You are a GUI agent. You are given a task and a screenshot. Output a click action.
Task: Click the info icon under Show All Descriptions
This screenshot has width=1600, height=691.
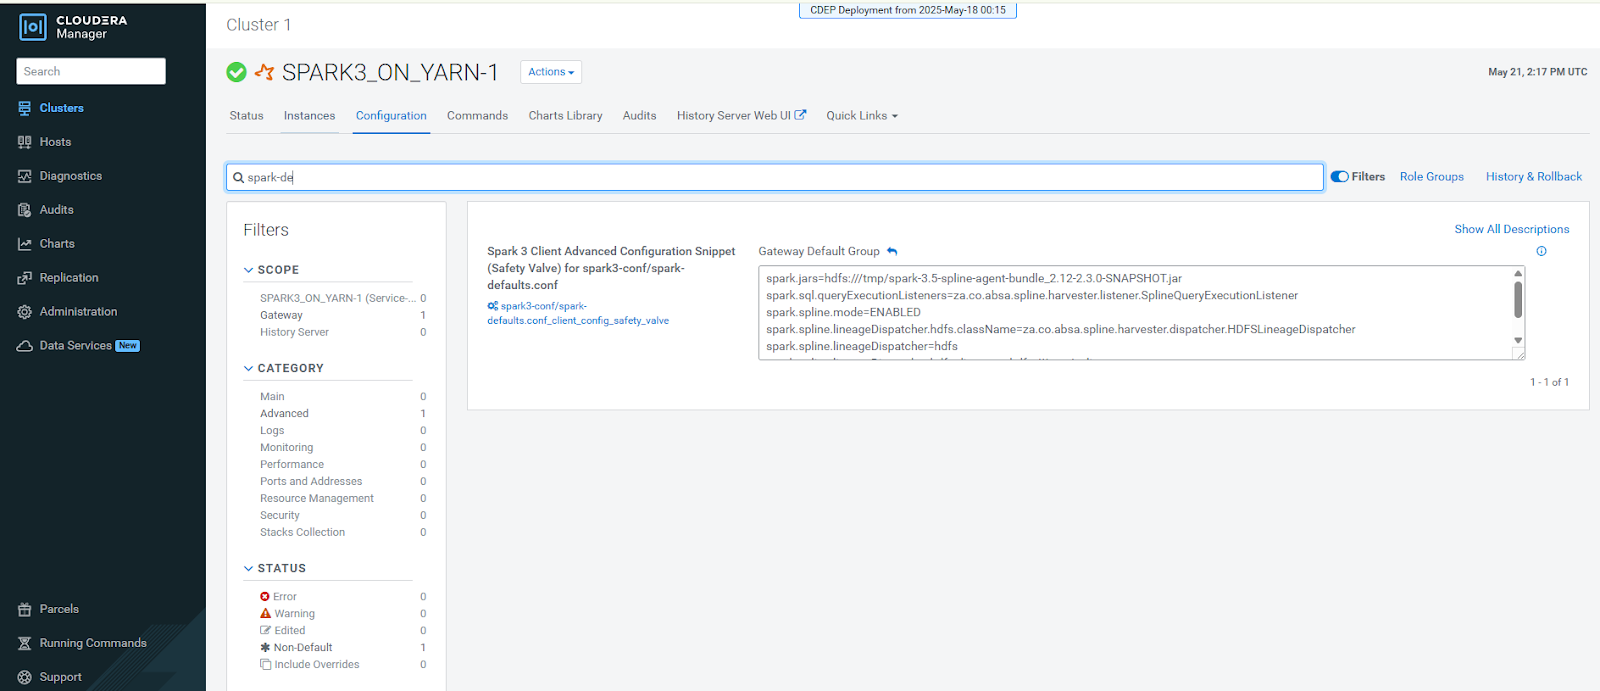coord(1541,251)
